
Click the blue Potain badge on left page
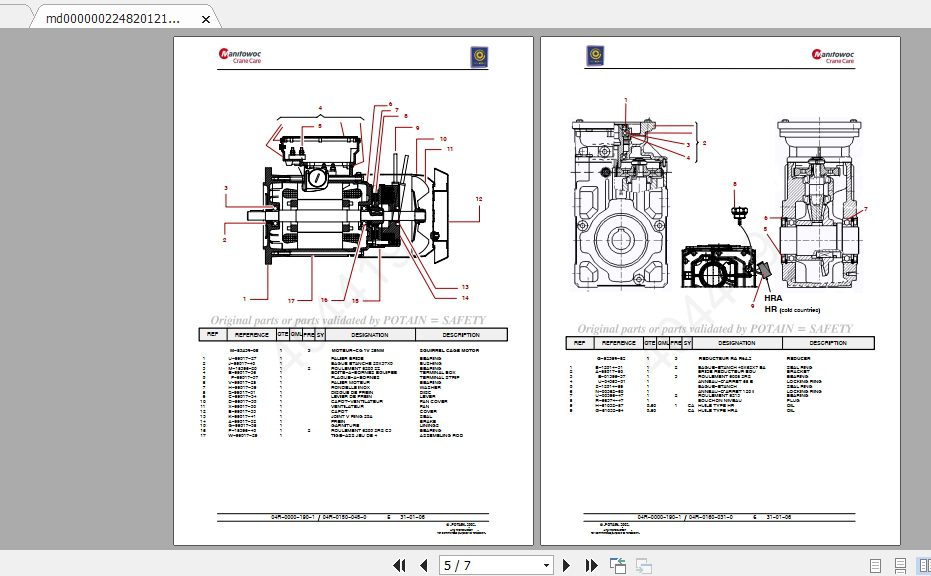pyautogui.click(x=479, y=57)
